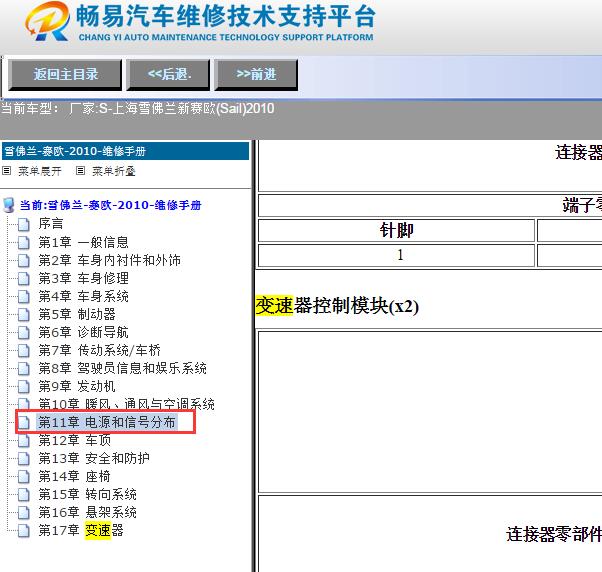Go back with <<后退 button
The height and width of the screenshot is (572, 602).
tap(168, 74)
